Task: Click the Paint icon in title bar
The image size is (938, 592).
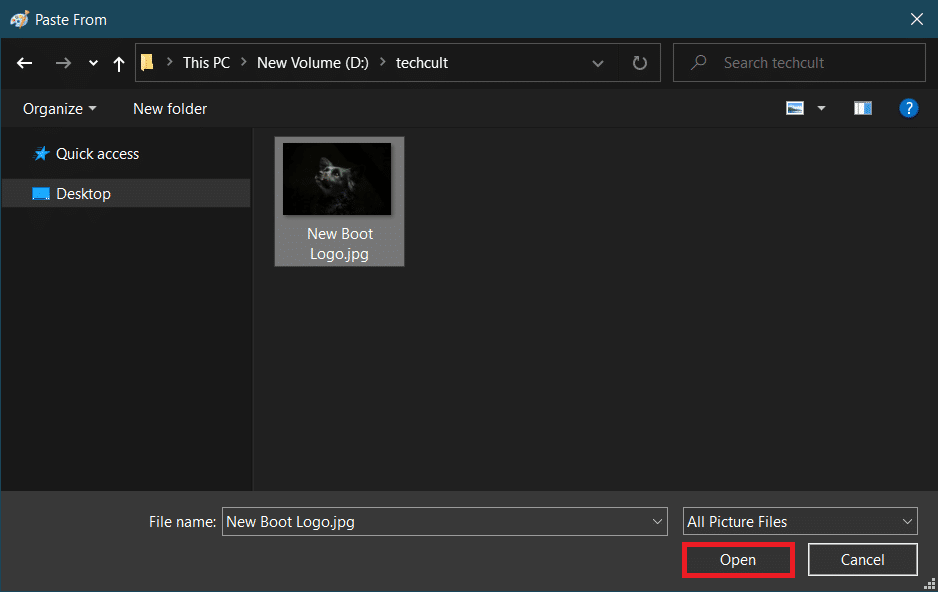Action: pyautogui.click(x=20, y=19)
